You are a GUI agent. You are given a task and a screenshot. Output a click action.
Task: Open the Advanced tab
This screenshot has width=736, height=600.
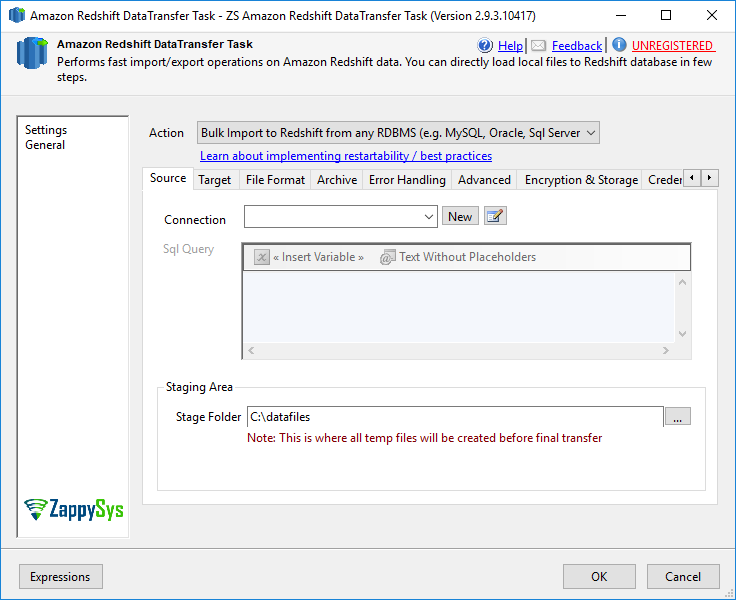pos(484,180)
